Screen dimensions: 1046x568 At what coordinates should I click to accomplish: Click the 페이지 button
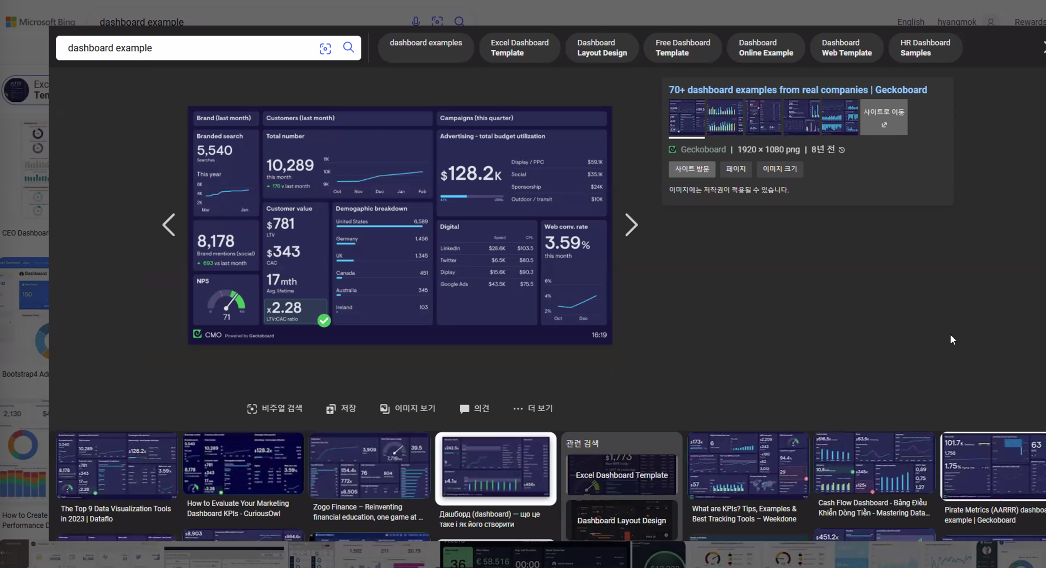(736, 169)
